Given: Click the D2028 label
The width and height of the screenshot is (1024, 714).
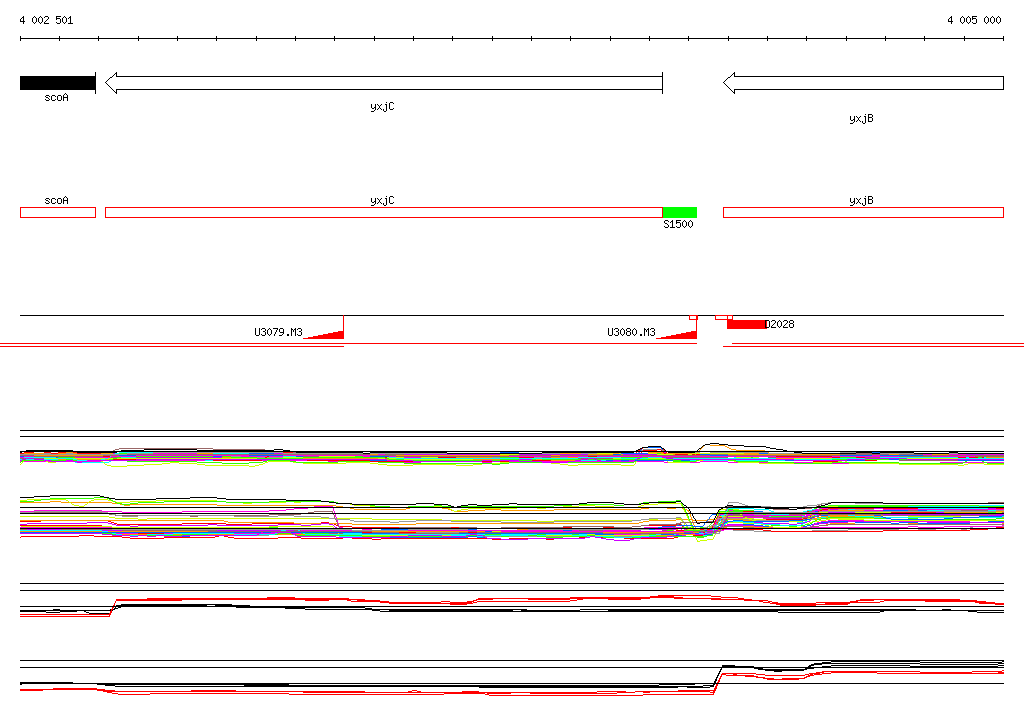Looking at the screenshot, I should [x=780, y=324].
